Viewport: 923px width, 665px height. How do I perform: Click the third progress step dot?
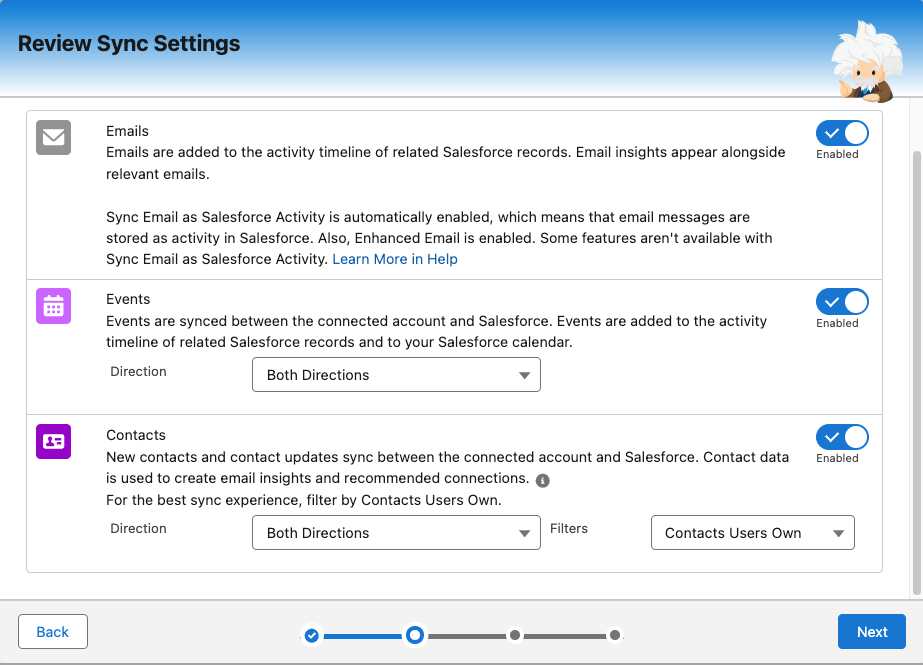(x=515, y=635)
